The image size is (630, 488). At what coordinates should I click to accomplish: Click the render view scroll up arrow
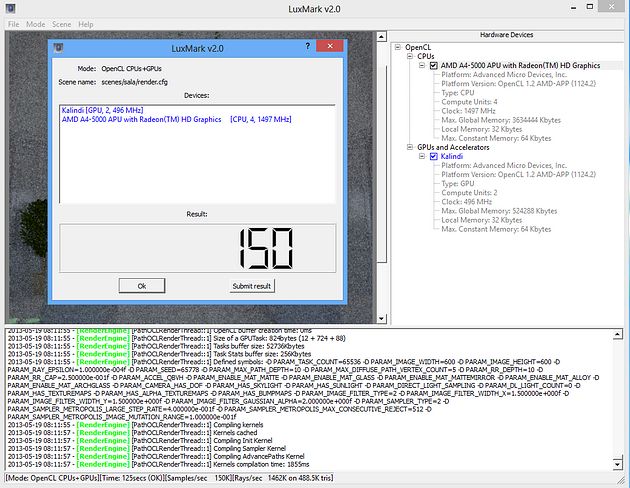tap(381, 37)
